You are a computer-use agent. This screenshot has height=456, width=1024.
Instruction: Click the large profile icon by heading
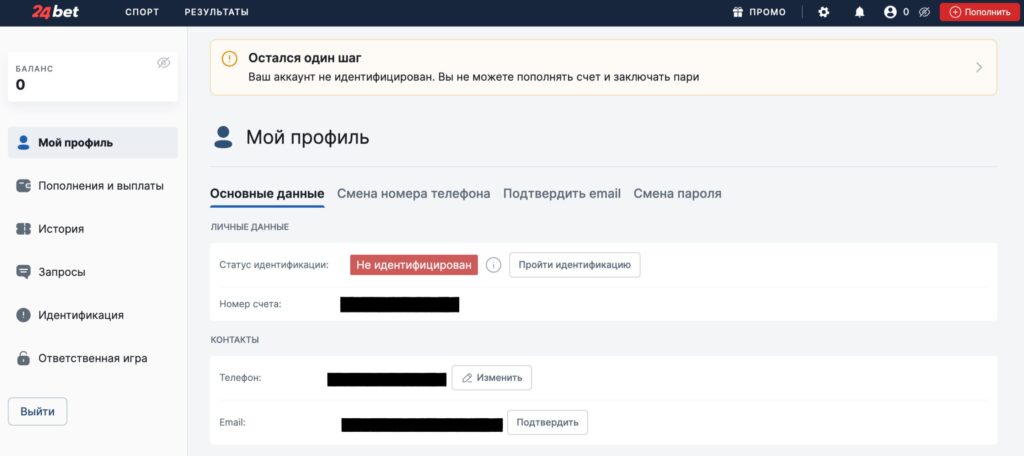(223, 137)
